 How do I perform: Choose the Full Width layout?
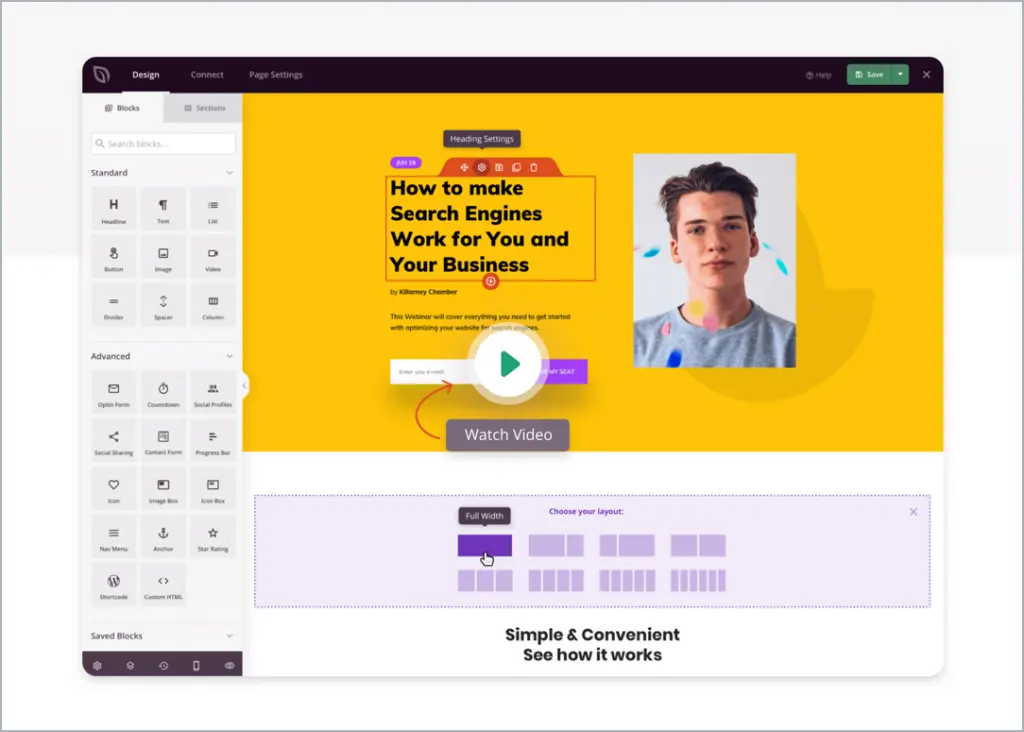point(485,545)
